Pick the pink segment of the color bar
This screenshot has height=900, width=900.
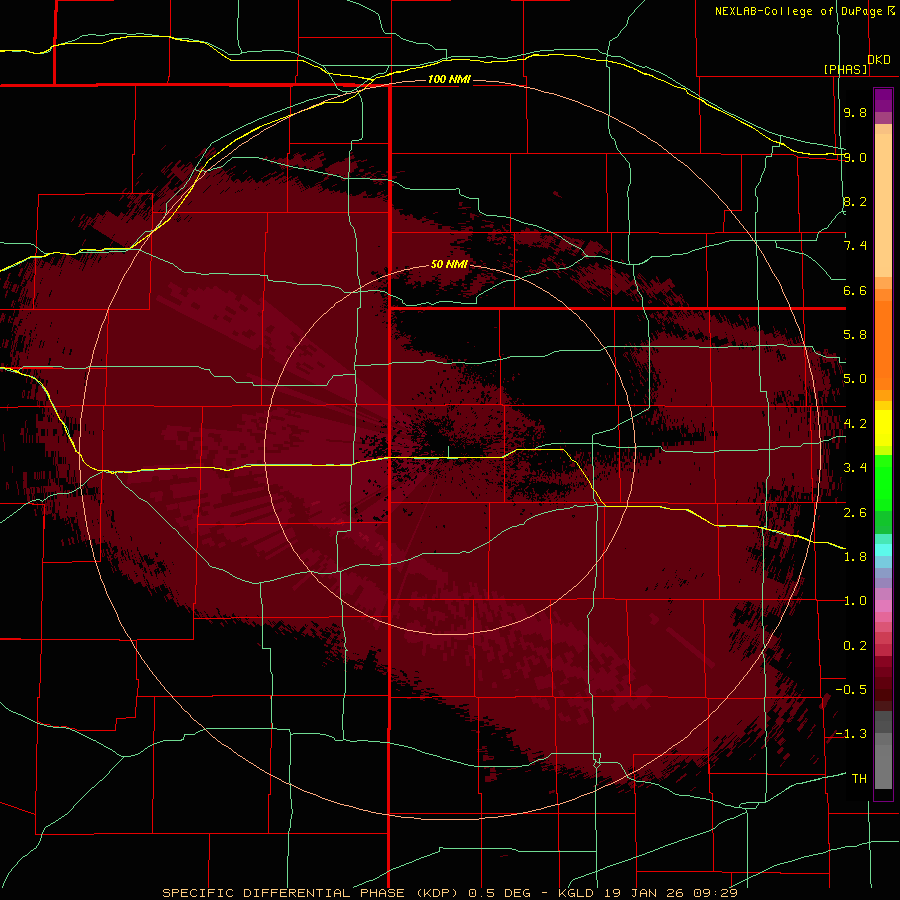[x=883, y=606]
